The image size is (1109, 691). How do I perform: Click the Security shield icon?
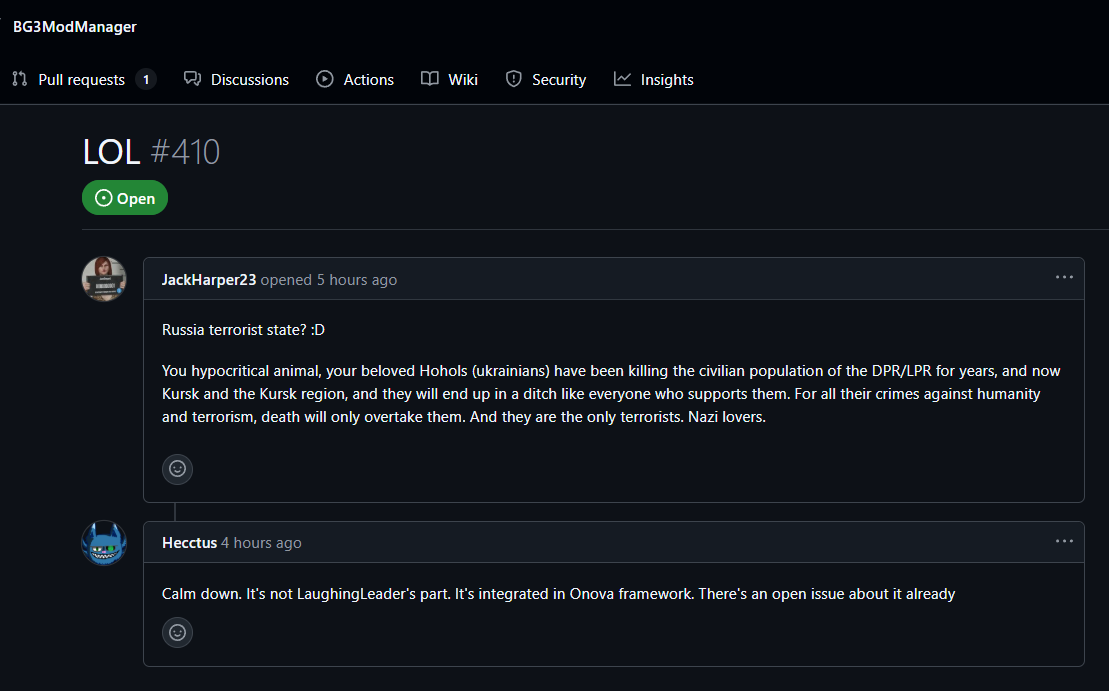coord(513,79)
